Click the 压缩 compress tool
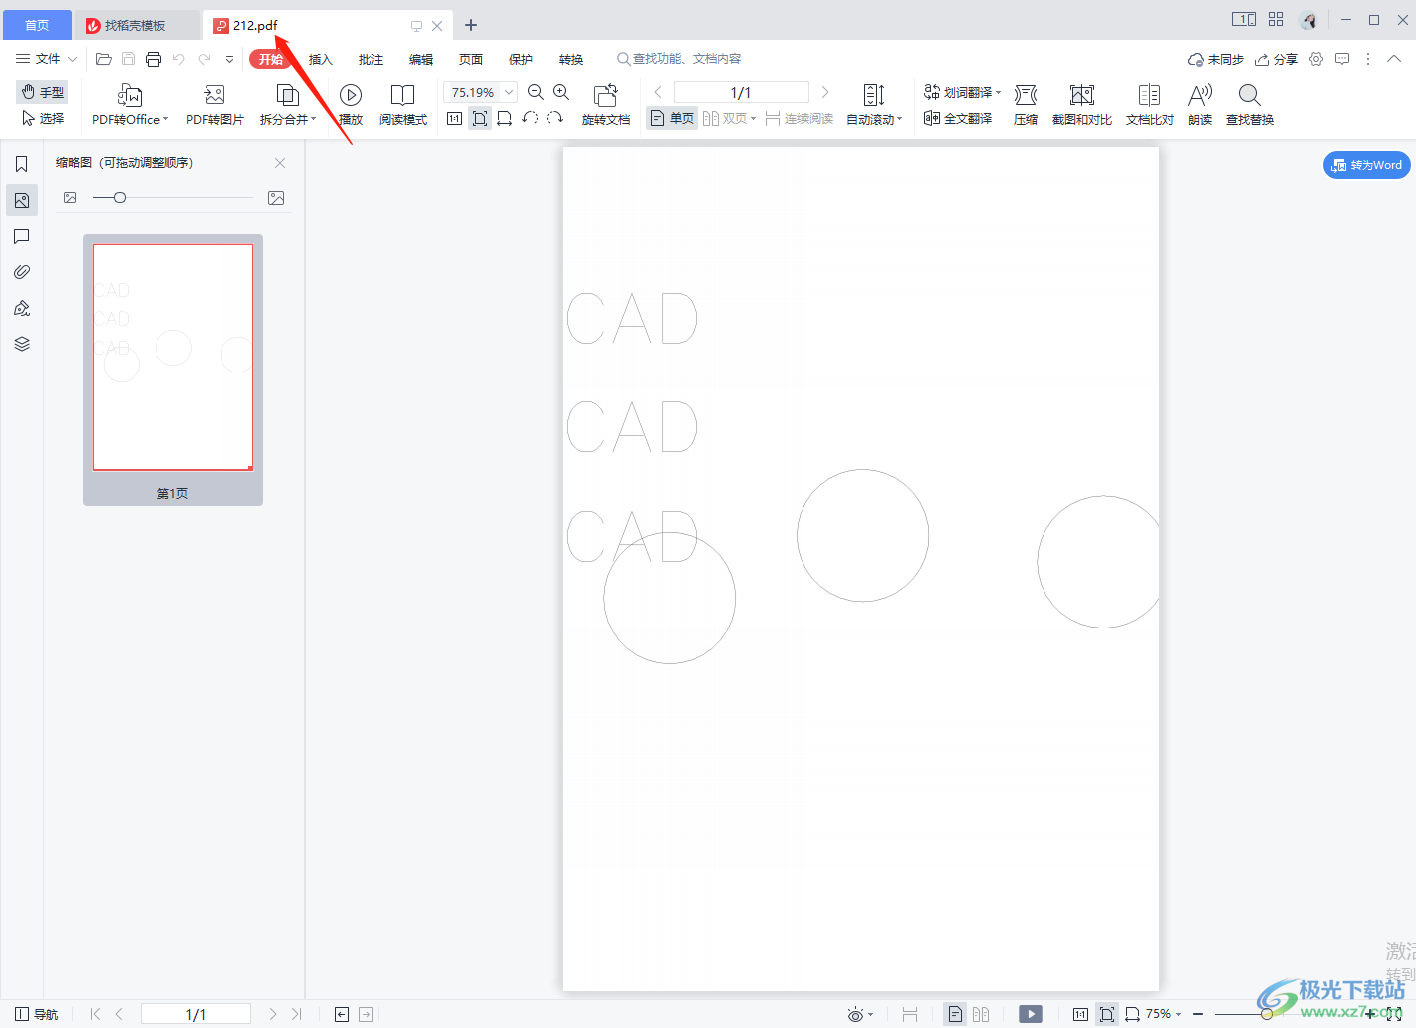The width and height of the screenshot is (1416, 1028). (x=1026, y=104)
